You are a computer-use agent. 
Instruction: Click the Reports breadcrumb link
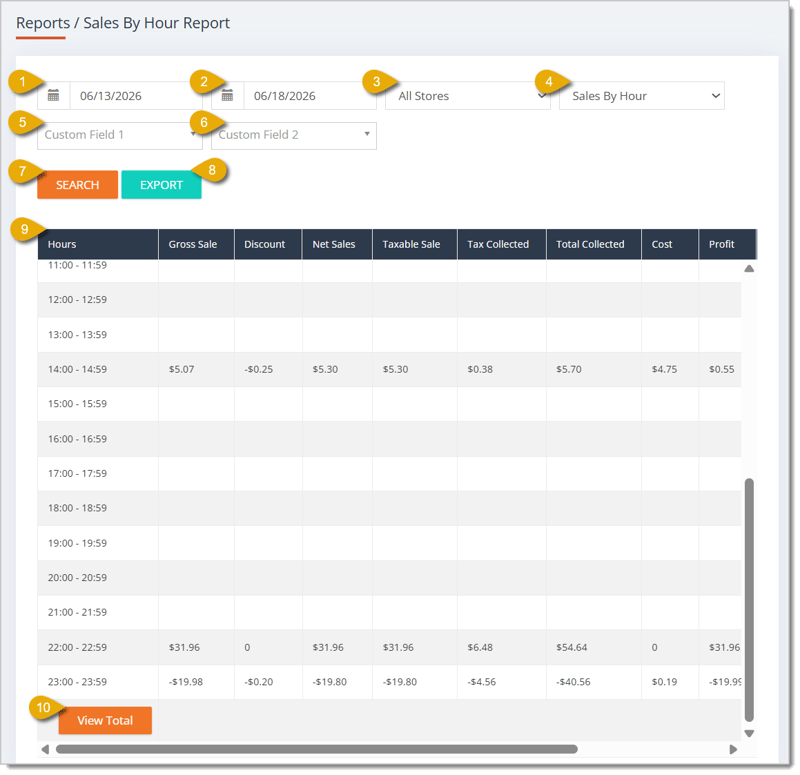tap(43, 23)
